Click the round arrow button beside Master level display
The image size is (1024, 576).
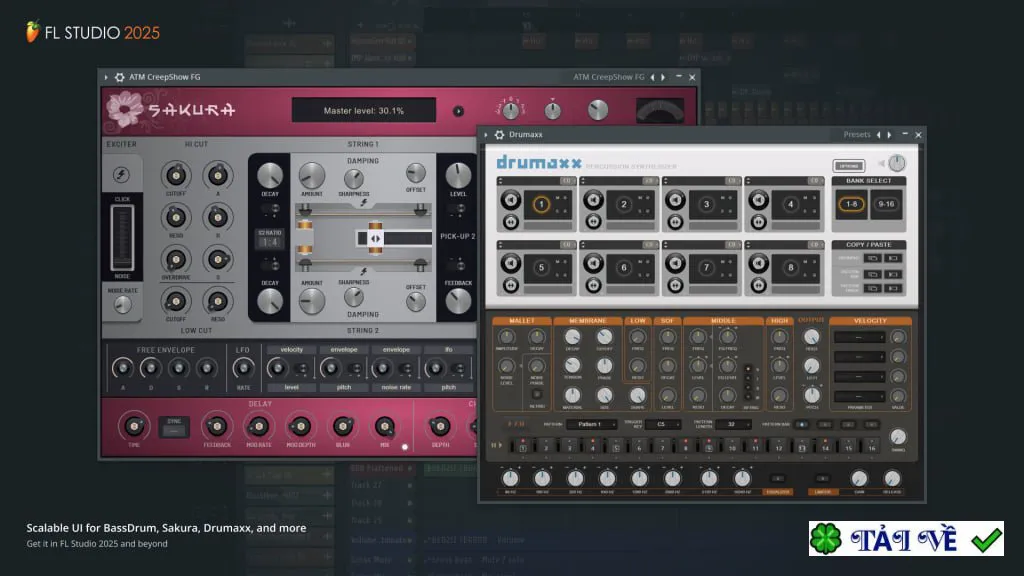pos(458,111)
